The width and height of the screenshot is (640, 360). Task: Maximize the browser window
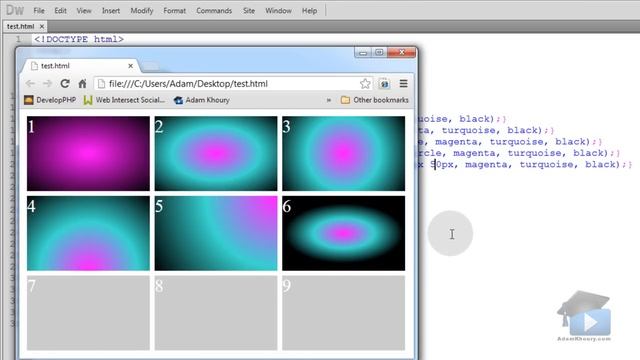pos(379,52)
